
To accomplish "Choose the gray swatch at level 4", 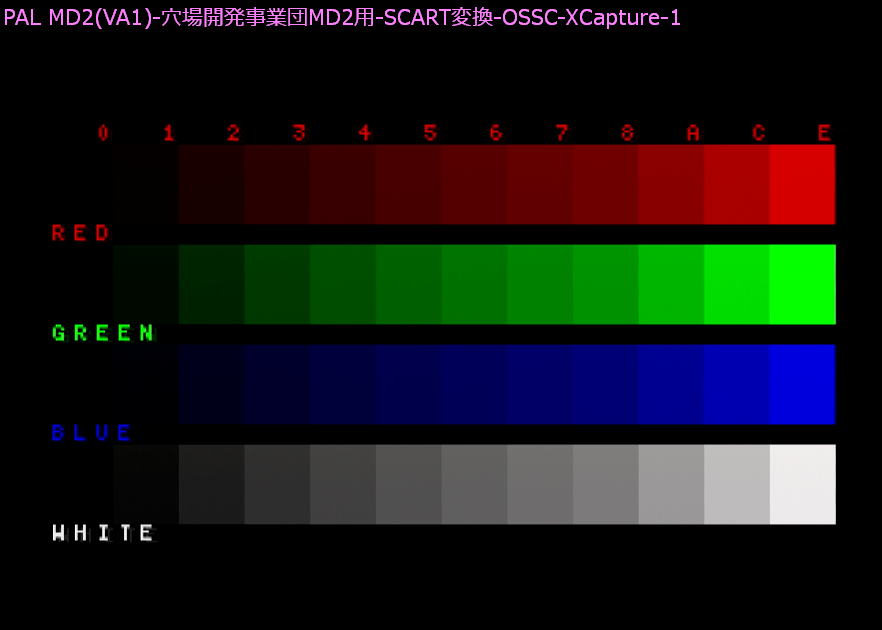I will pos(343,484).
